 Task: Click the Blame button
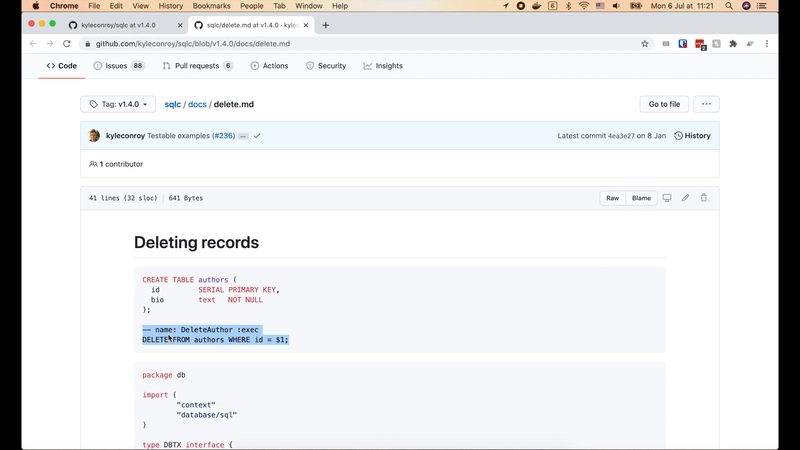(x=641, y=198)
